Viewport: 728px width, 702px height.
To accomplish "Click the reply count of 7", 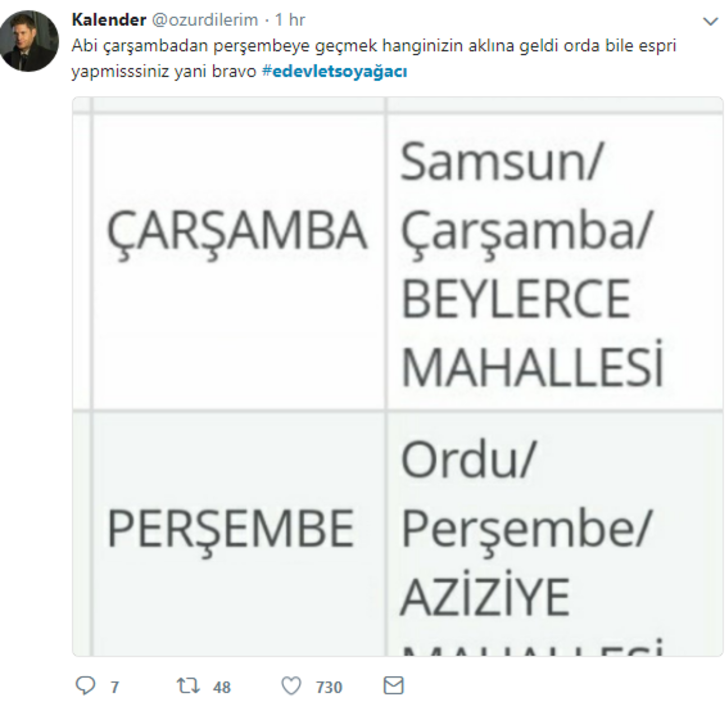I will [x=115, y=687].
